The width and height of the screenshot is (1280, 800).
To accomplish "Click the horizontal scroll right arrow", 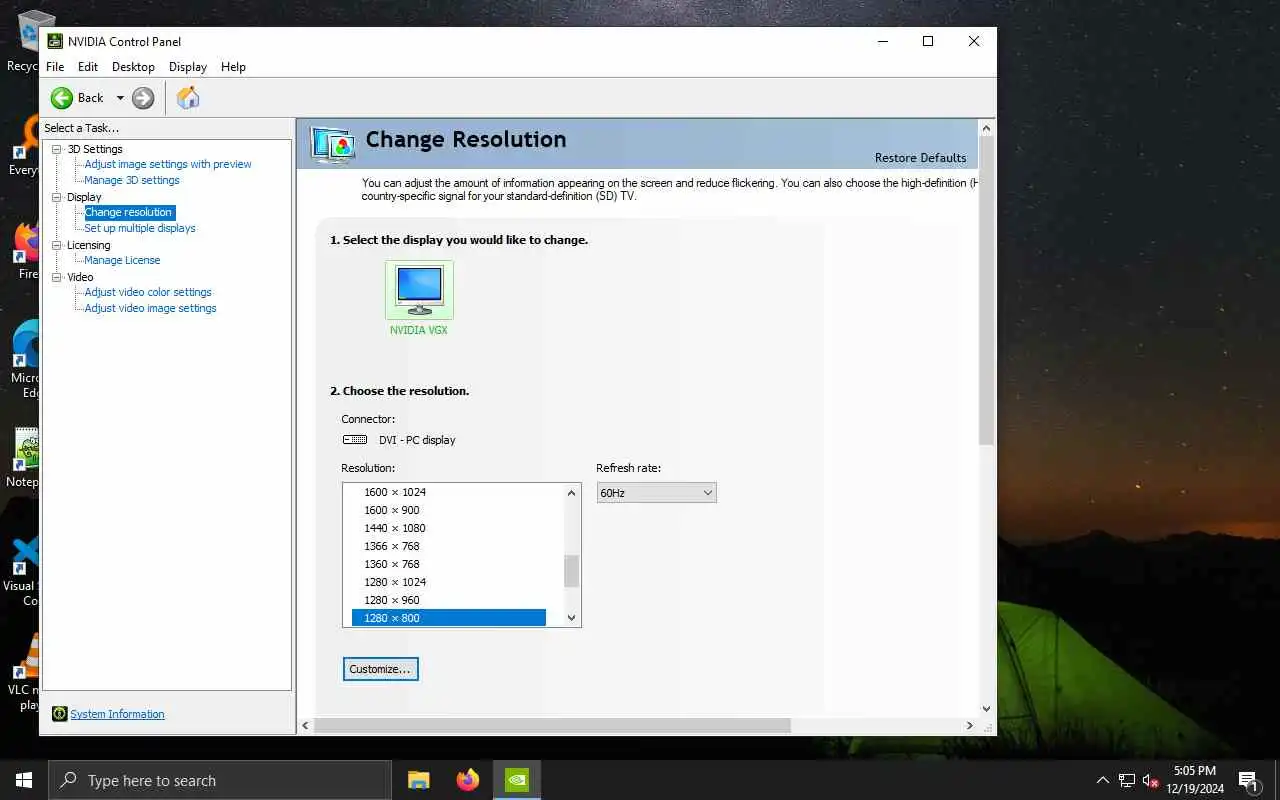I will 969,725.
